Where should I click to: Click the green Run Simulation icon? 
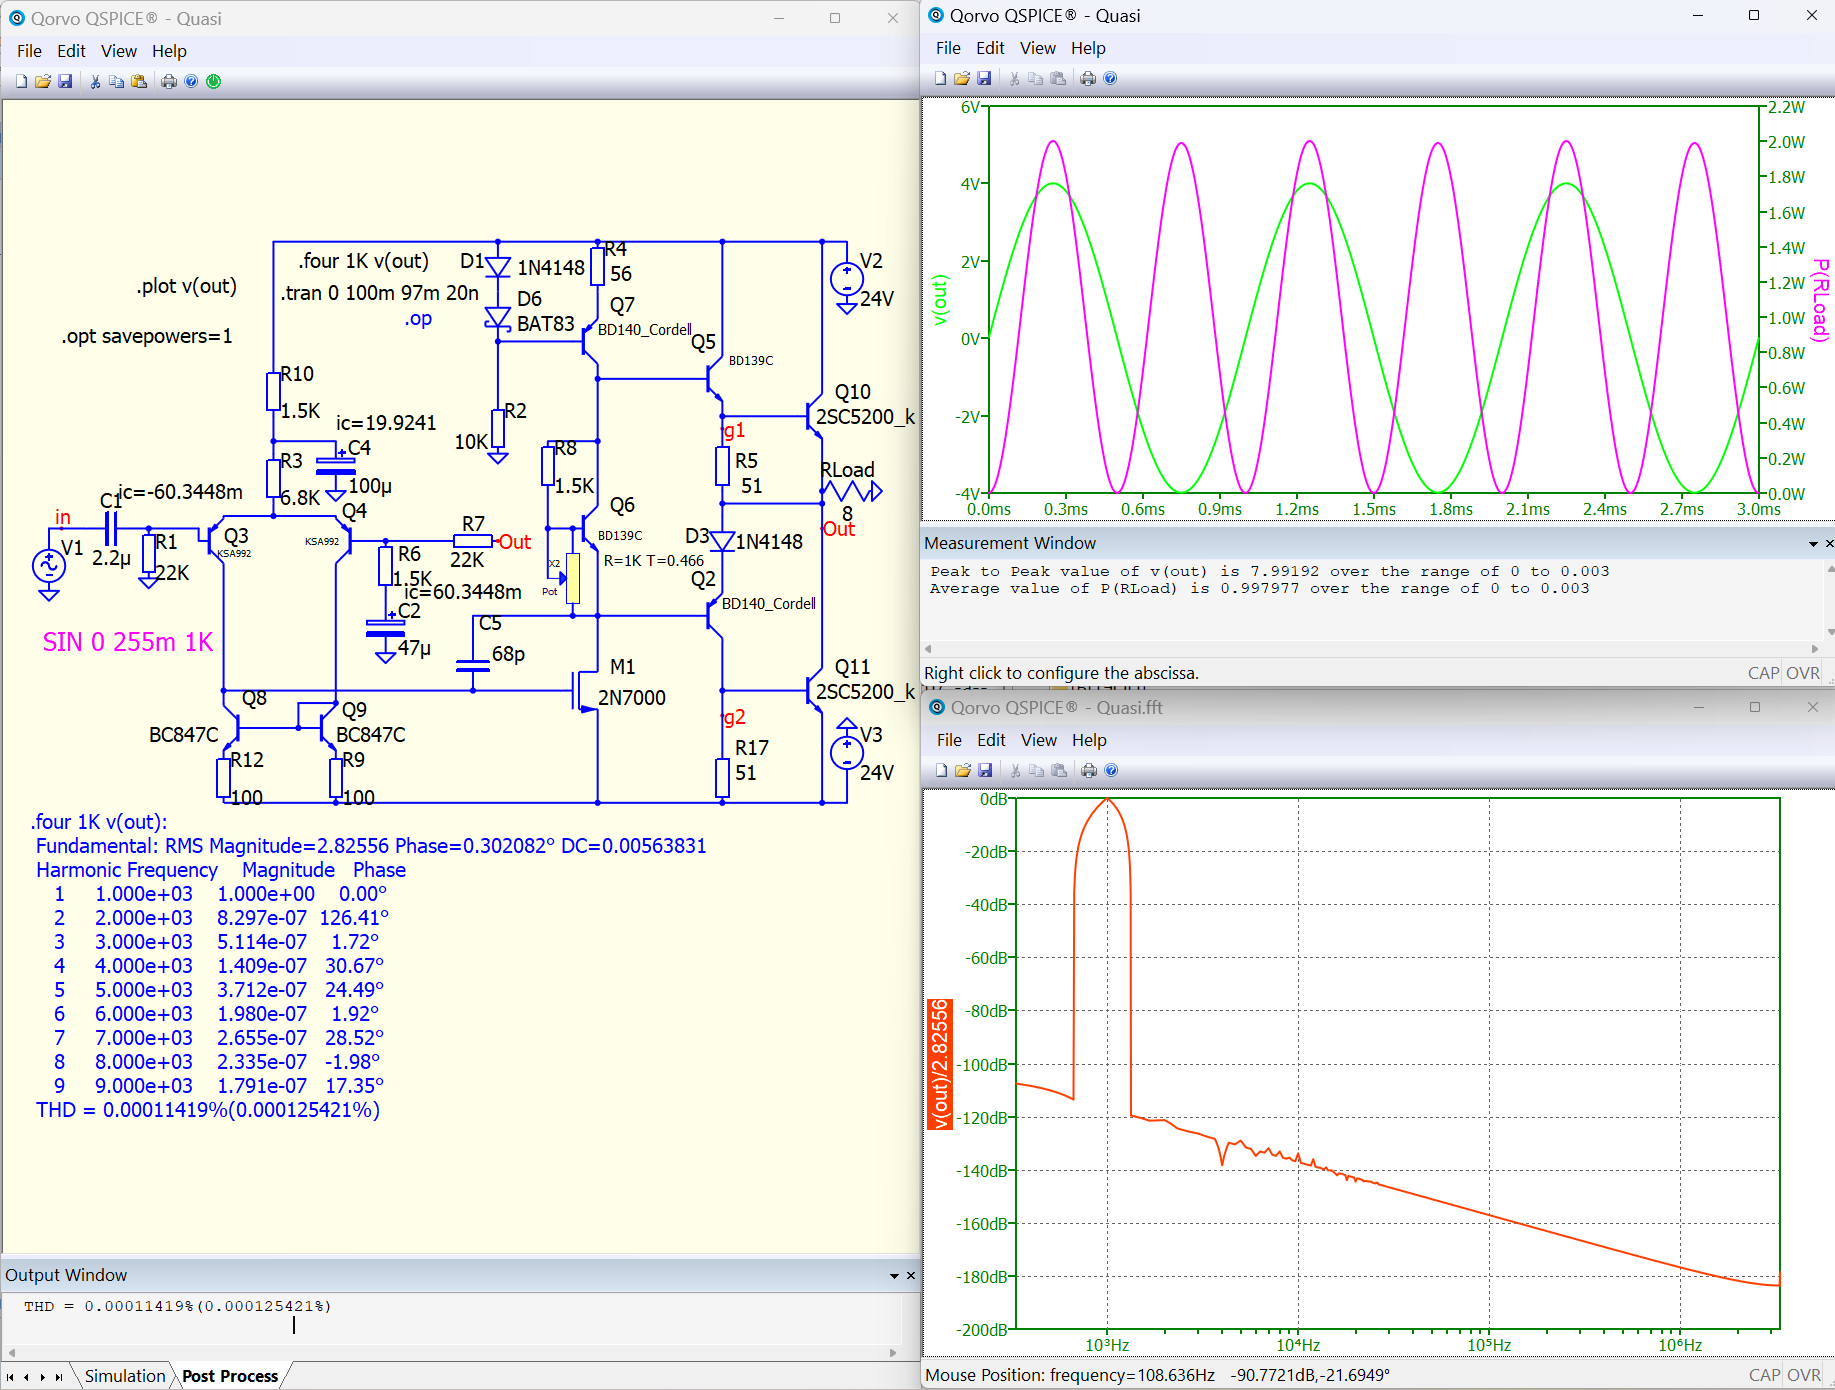[214, 81]
